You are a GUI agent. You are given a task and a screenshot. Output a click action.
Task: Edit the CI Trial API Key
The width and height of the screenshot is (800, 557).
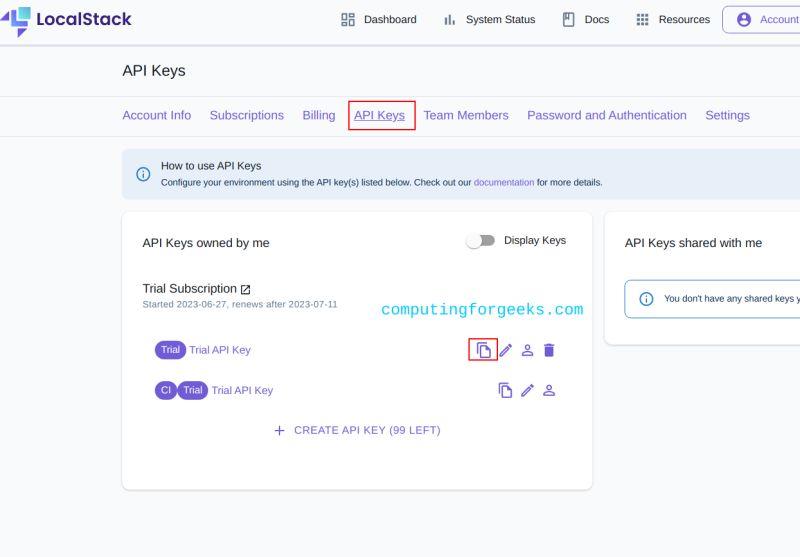click(x=528, y=390)
